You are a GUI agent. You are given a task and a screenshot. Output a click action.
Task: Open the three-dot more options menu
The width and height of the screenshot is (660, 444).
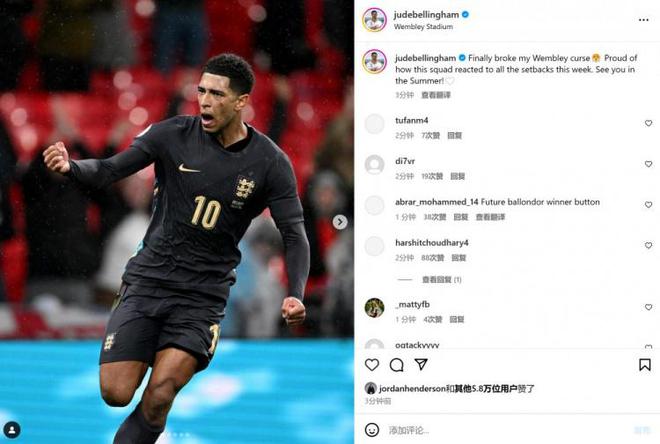pyautogui.click(x=643, y=20)
